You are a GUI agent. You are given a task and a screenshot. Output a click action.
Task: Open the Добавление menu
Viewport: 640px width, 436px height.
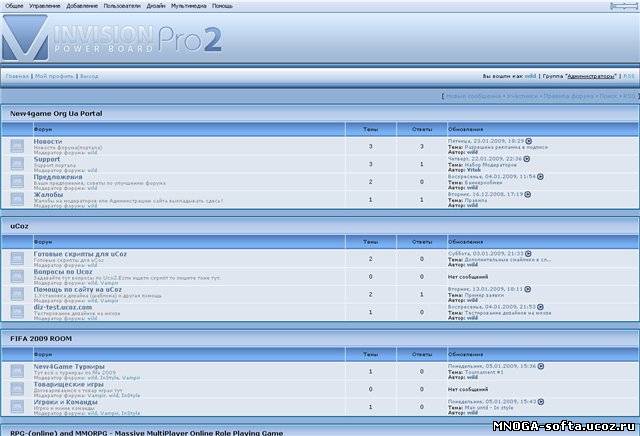pos(82,6)
